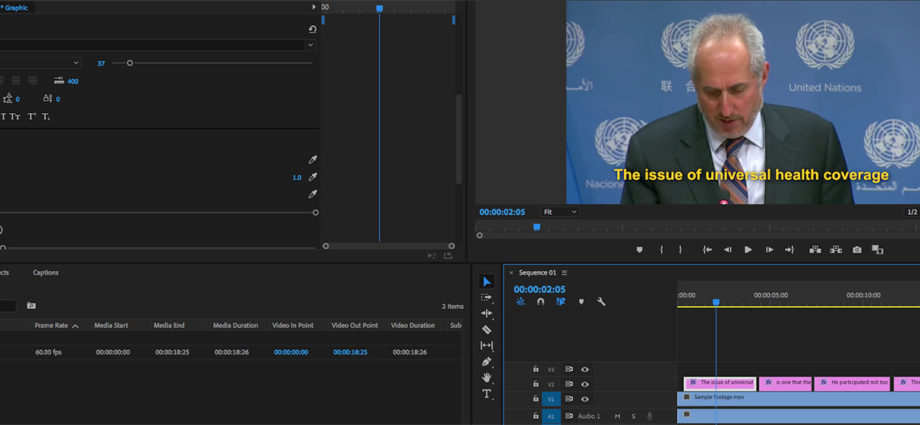Screen dimensions: 920x425
Task: Export a frame with the camera icon
Action: [x=857, y=249]
